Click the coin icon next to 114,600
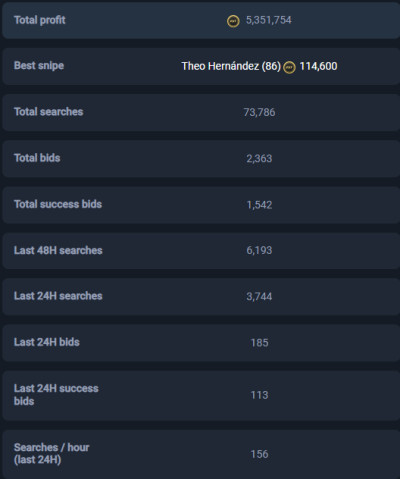Image resolution: width=400 pixels, height=479 pixels. [289, 67]
